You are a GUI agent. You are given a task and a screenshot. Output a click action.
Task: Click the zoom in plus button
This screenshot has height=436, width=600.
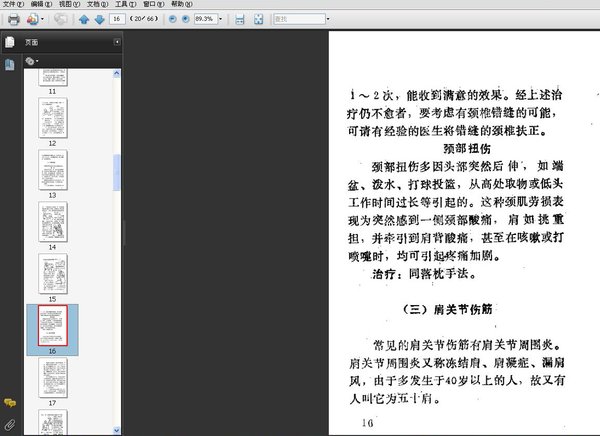(186, 19)
